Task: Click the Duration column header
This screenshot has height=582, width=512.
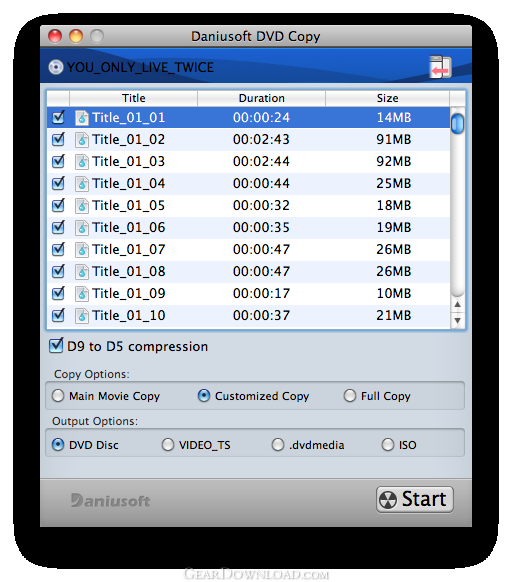Action: 261,98
